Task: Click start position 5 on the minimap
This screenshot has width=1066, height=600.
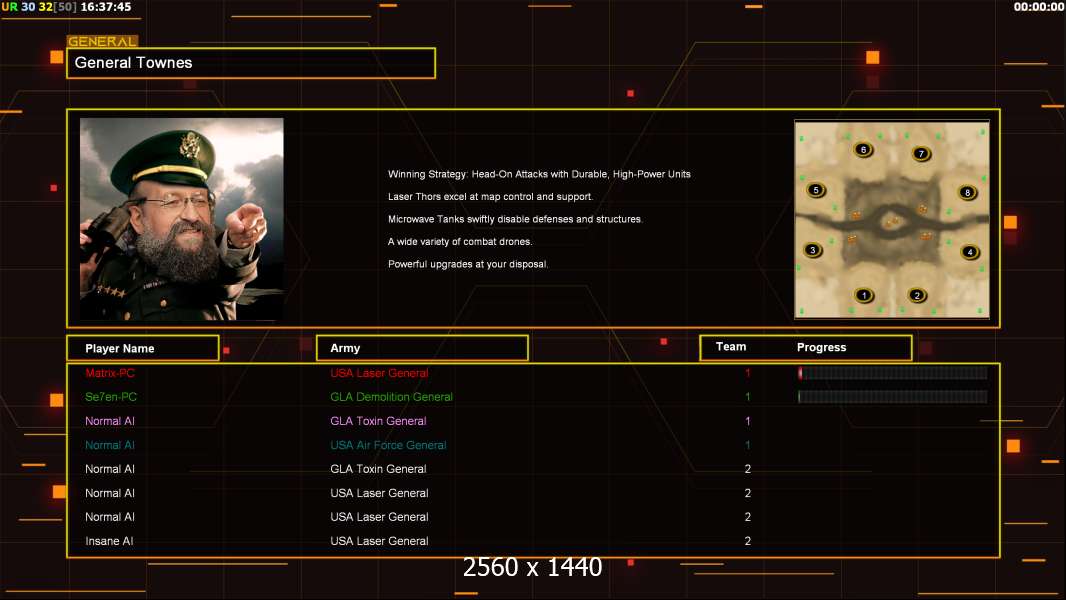Action: tap(816, 190)
